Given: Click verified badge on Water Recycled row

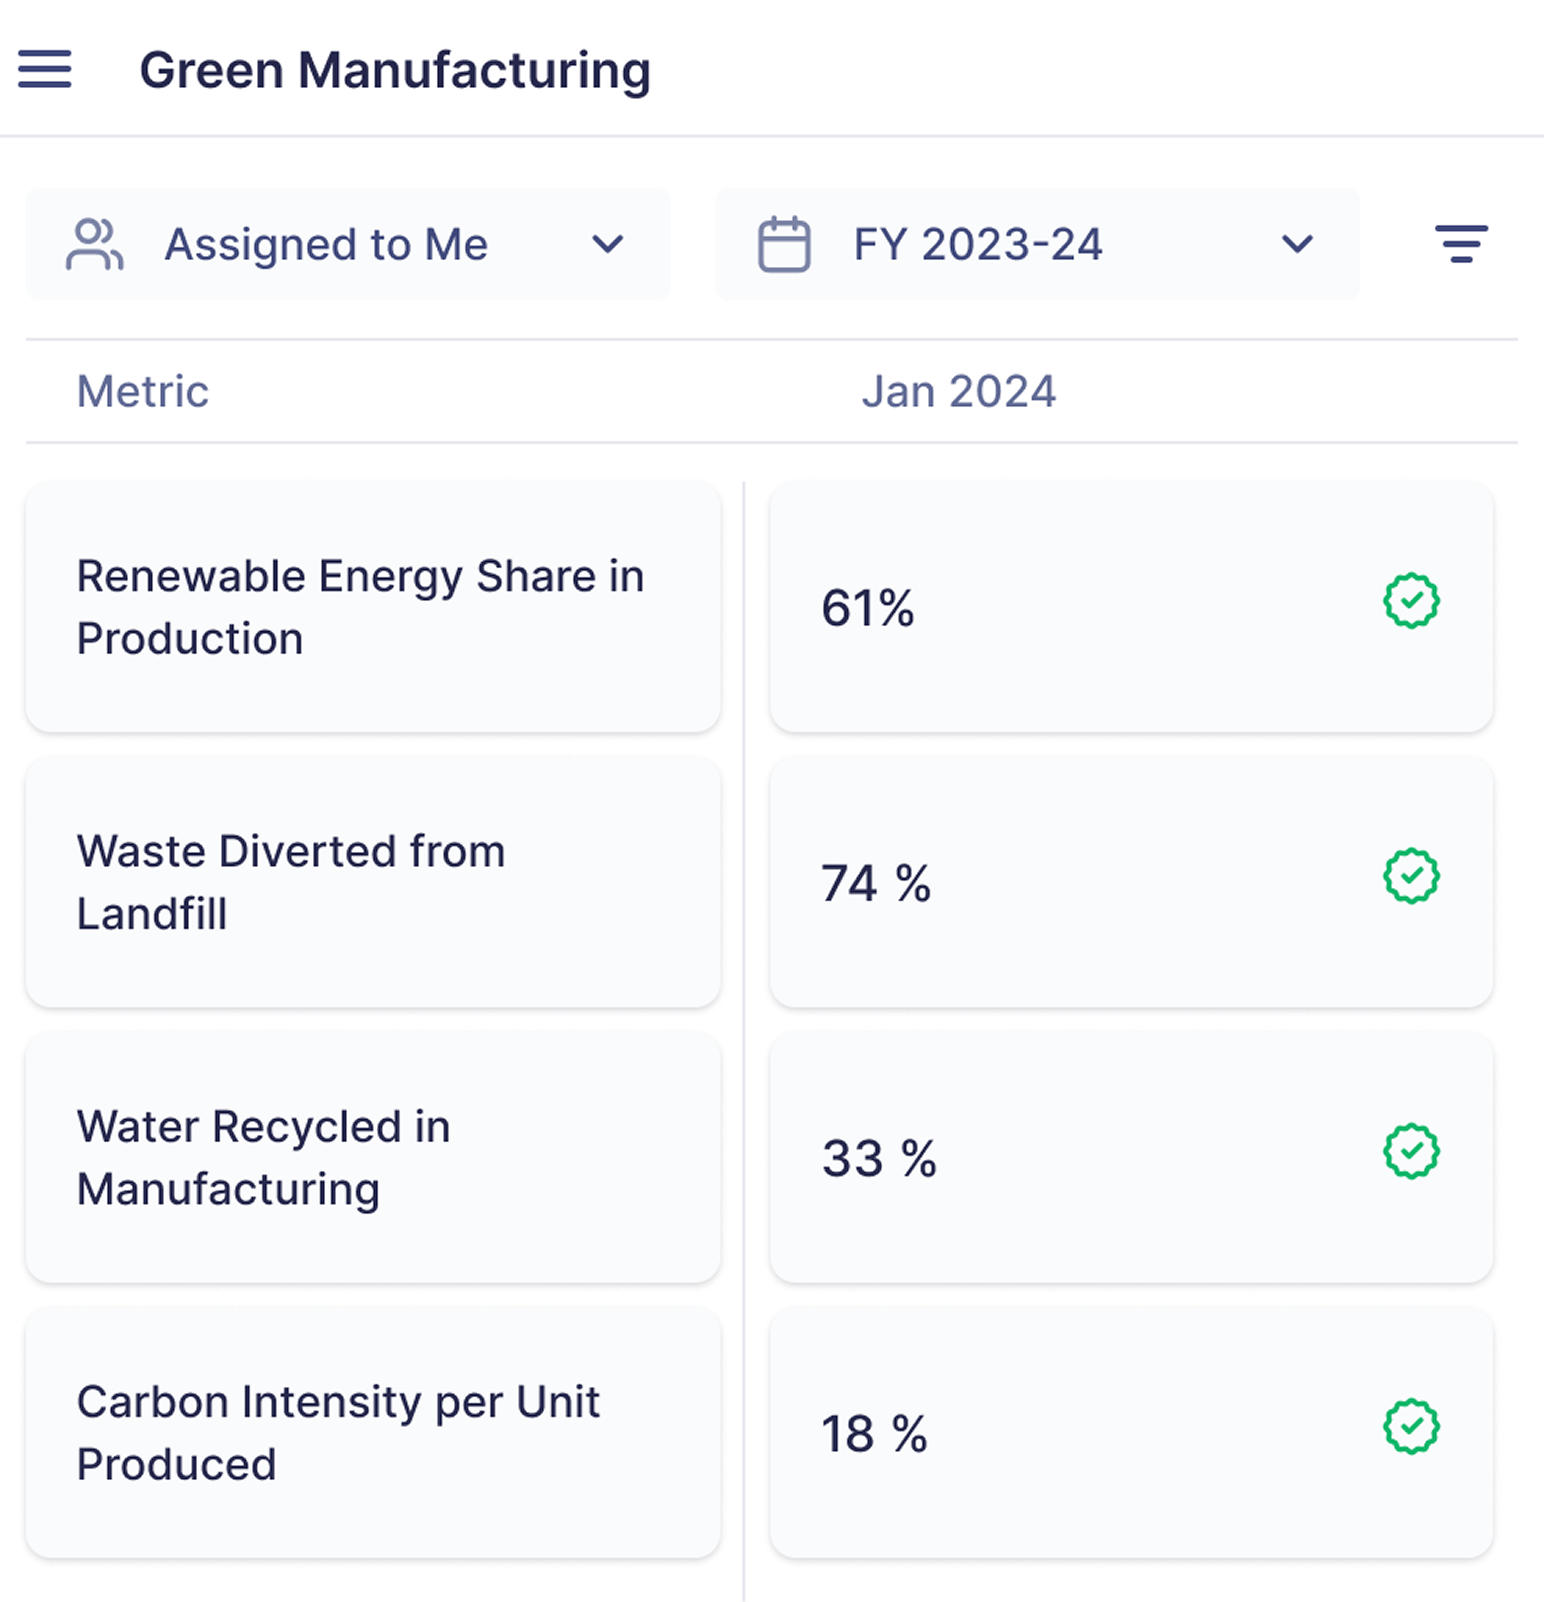Looking at the screenshot, I should pyautogui.click(x=1411, y=1151).
